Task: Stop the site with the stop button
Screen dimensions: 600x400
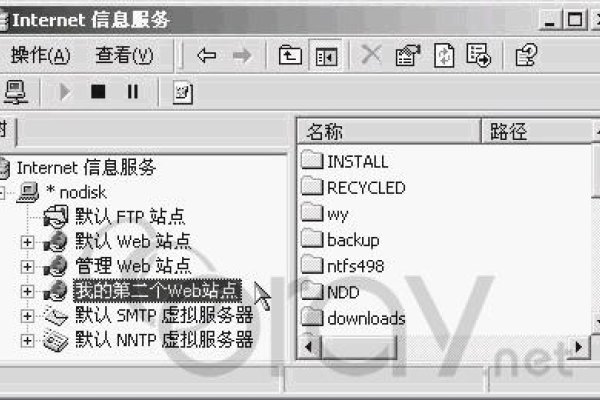Action: [98, 92]
